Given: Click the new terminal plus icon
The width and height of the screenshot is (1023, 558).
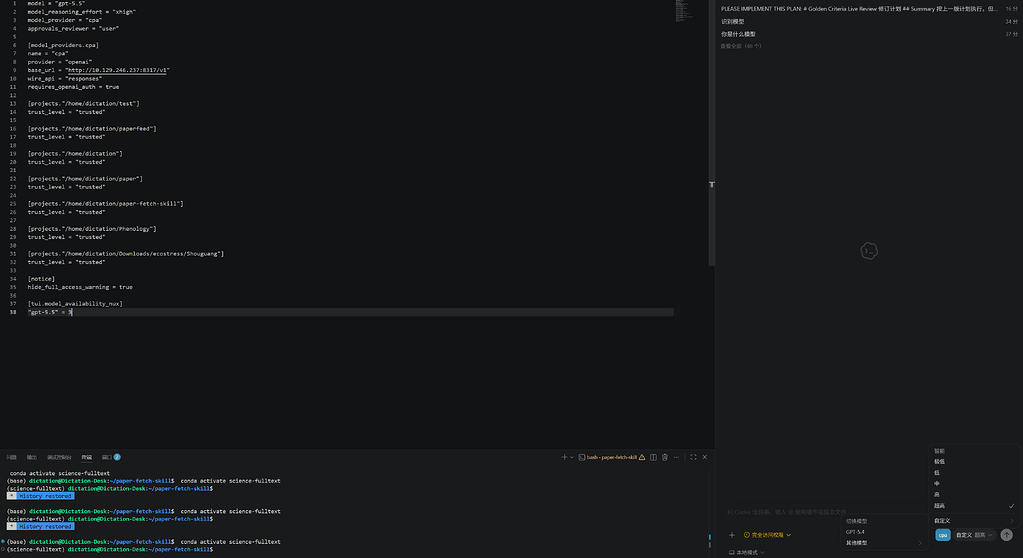Looking at the screenshot, I should (564, 457).
